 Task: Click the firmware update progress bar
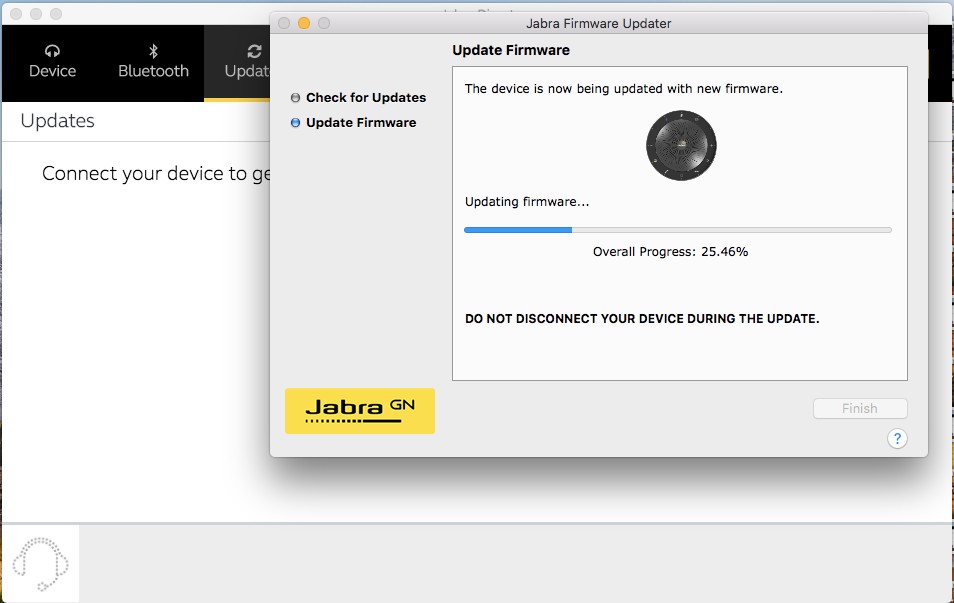678,230
